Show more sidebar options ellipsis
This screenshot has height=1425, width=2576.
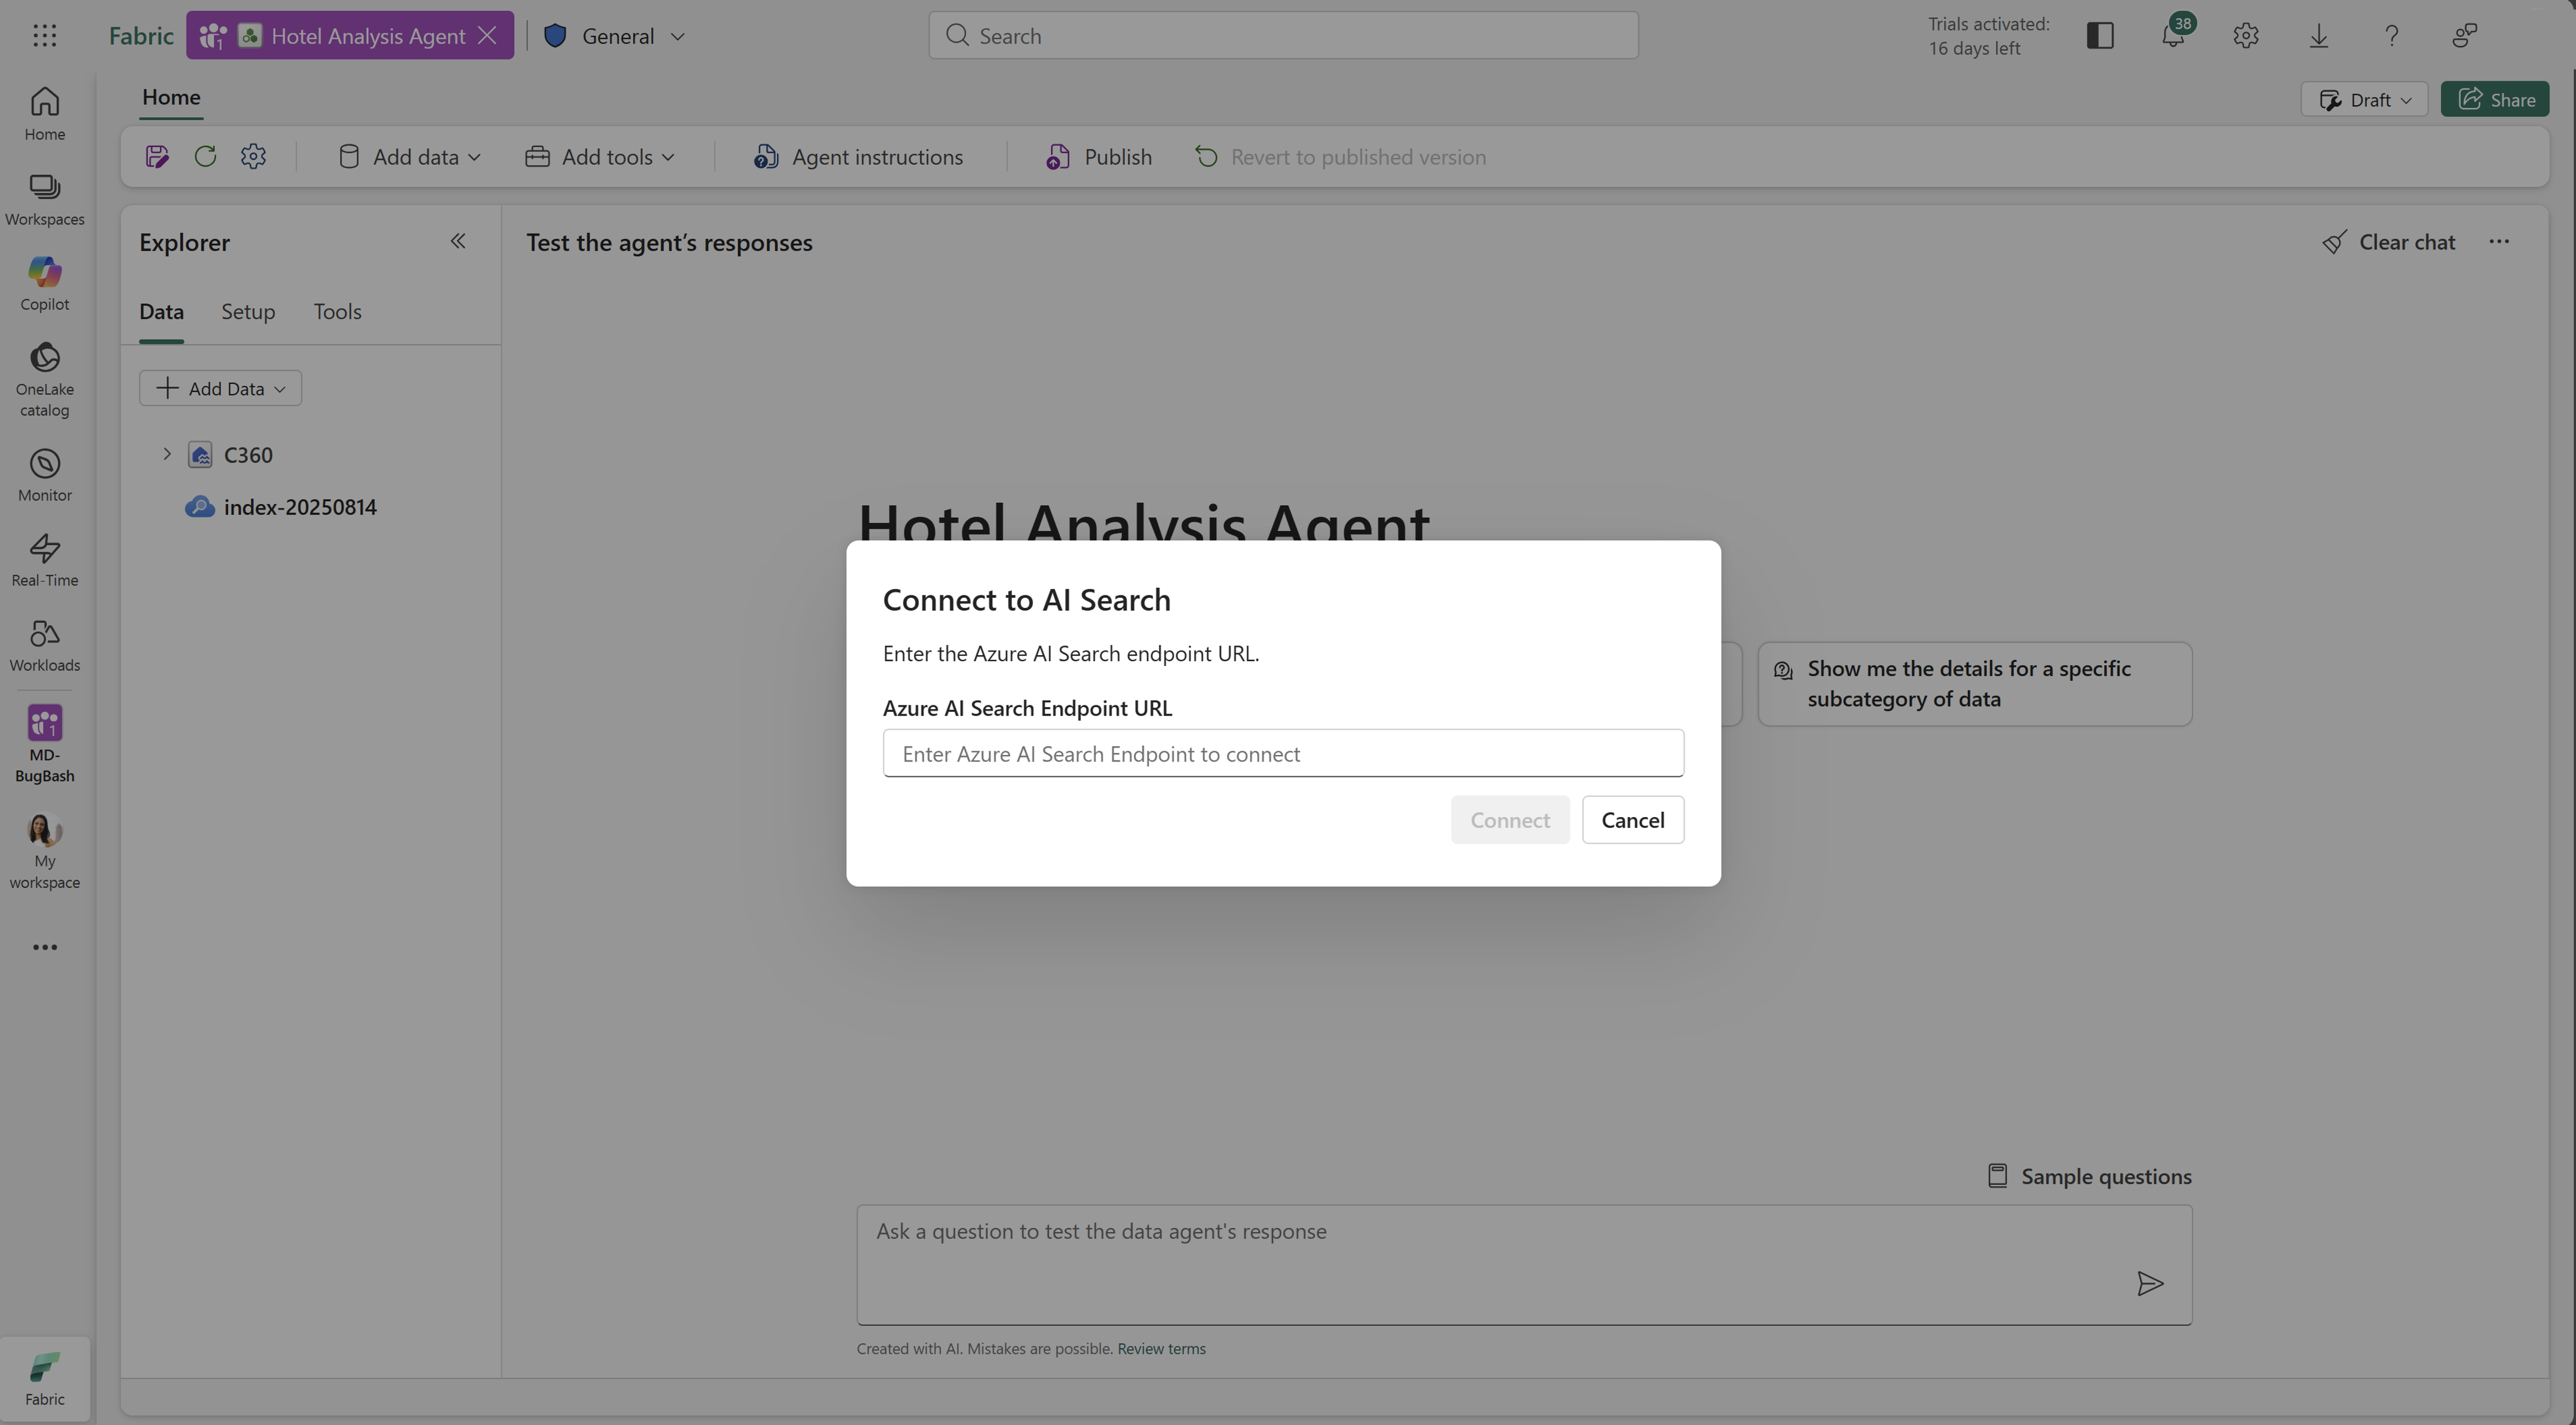(44, 947)
